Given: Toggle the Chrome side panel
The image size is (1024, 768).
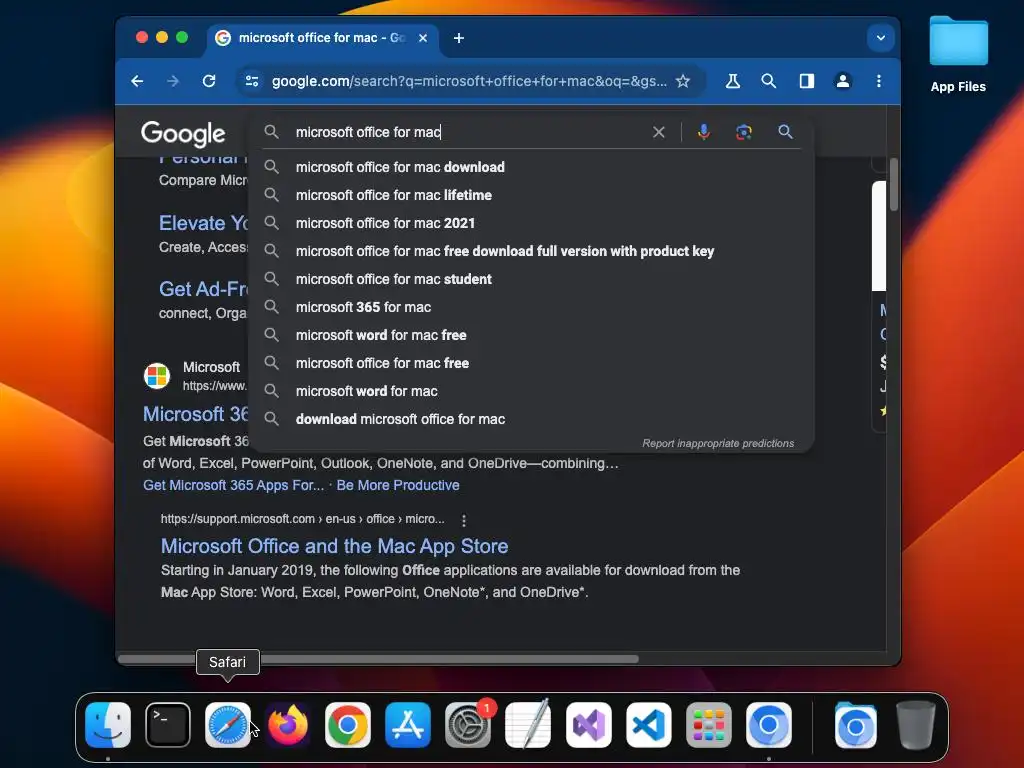Looking at the screenshot, I should (807, 81).
